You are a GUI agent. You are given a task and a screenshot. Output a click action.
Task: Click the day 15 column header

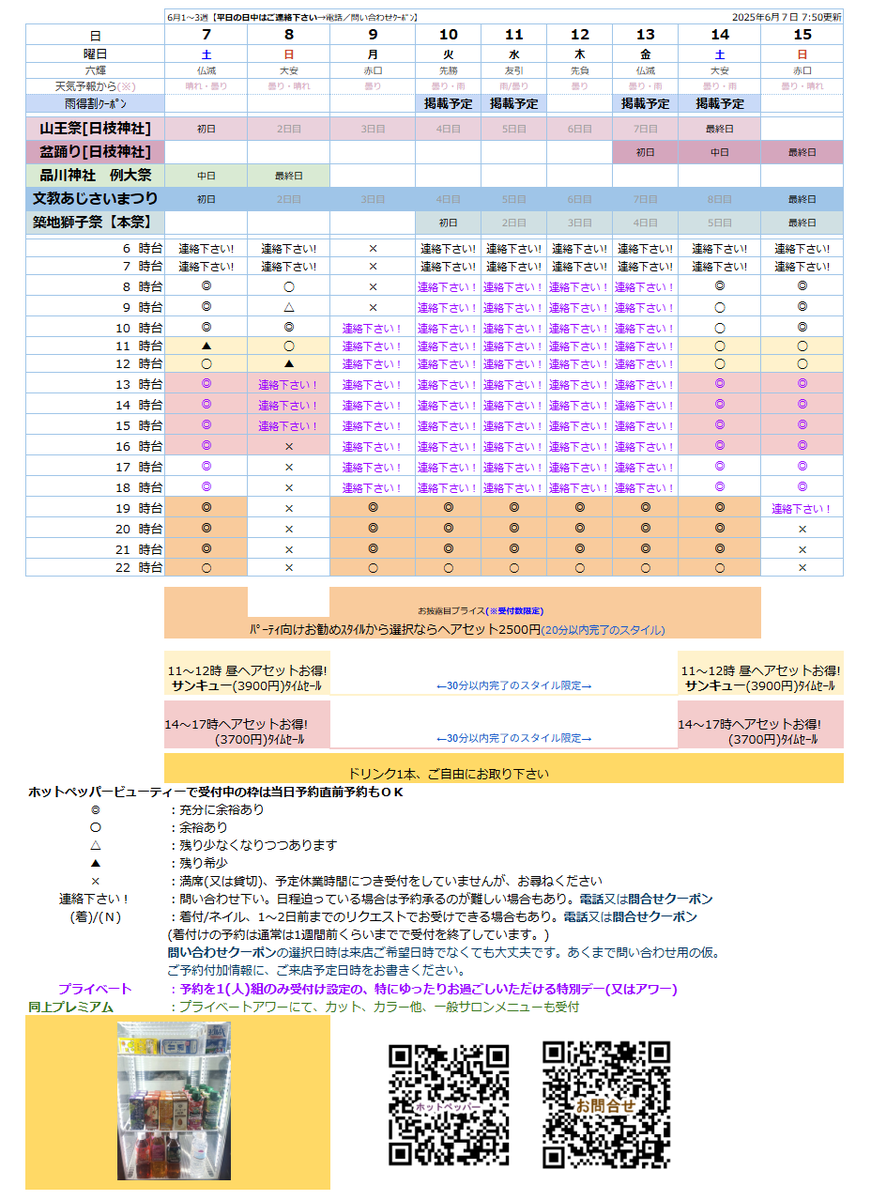pos(802,35)
